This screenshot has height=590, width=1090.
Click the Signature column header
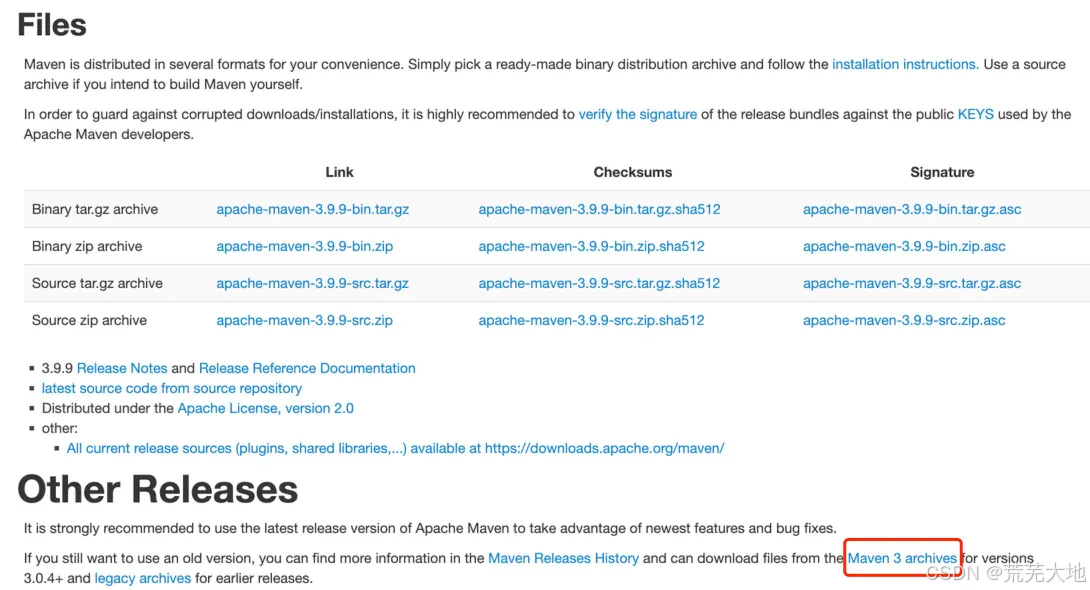coord(942,172)
